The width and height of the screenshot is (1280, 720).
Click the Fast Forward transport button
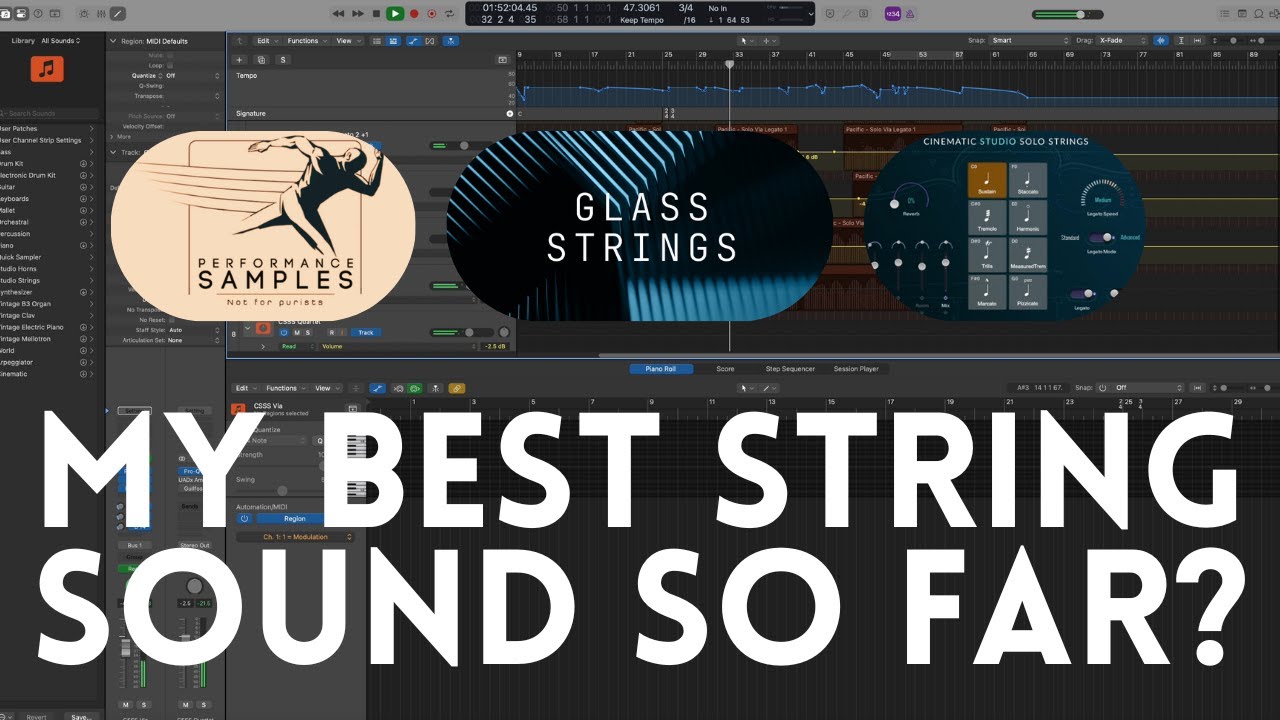click(358, 14)
